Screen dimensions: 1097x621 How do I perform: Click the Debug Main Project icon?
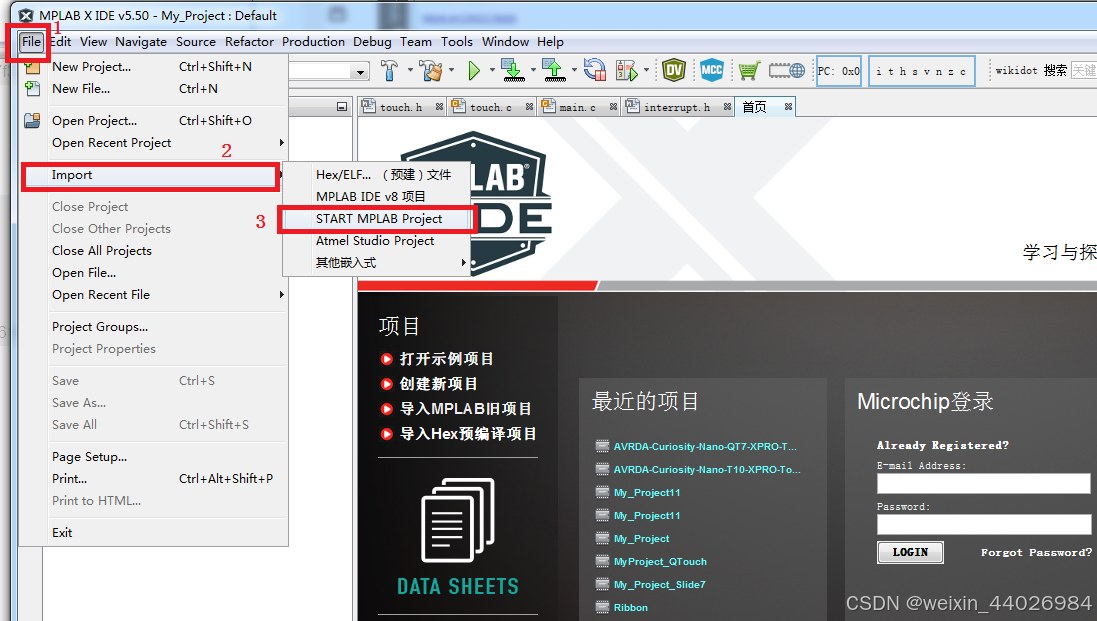627,70
